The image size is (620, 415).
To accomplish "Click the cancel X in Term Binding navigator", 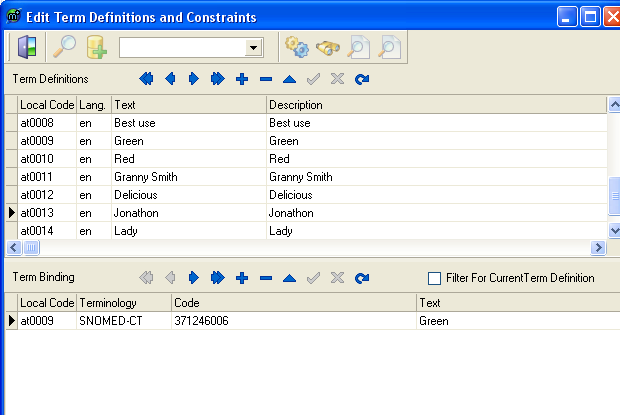I will coord(337,278).
